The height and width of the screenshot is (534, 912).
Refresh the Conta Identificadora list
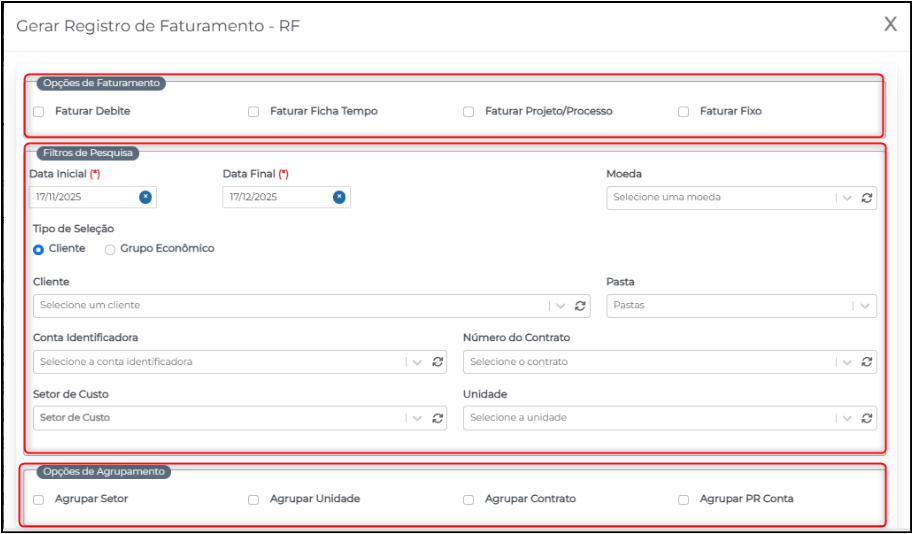(437, 362)
